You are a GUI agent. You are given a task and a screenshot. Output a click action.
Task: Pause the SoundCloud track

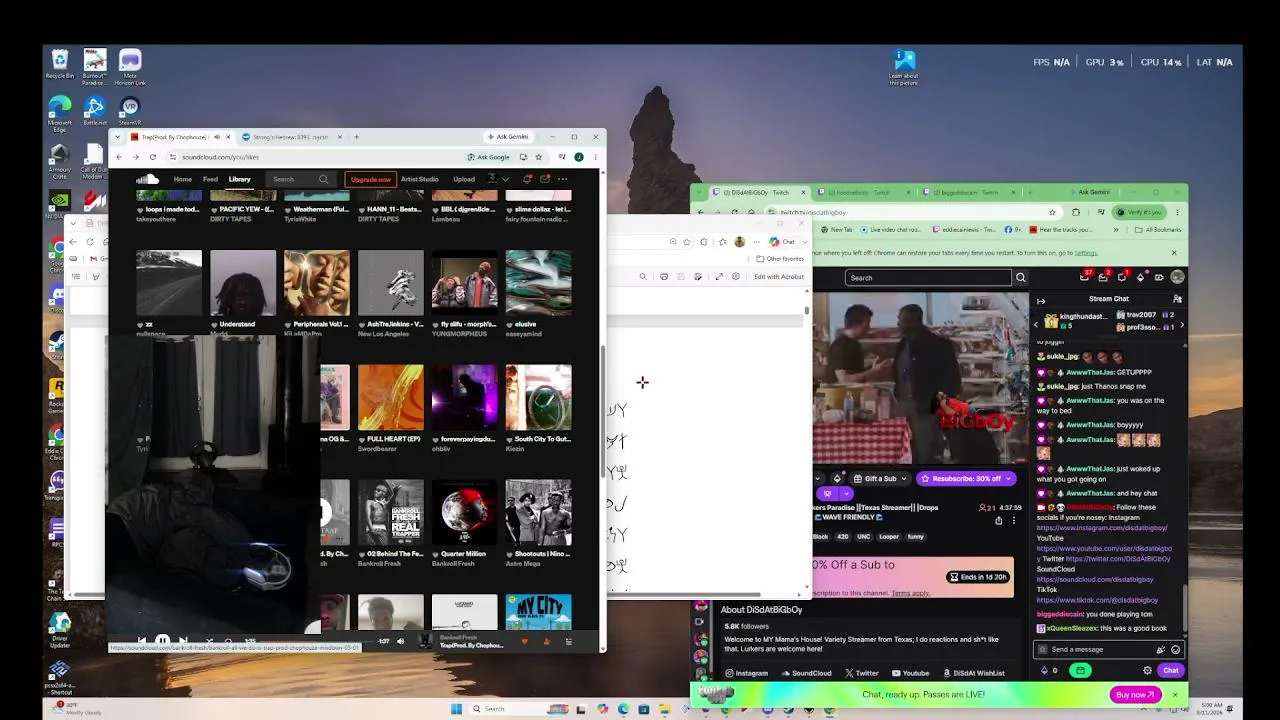point(162,641)
